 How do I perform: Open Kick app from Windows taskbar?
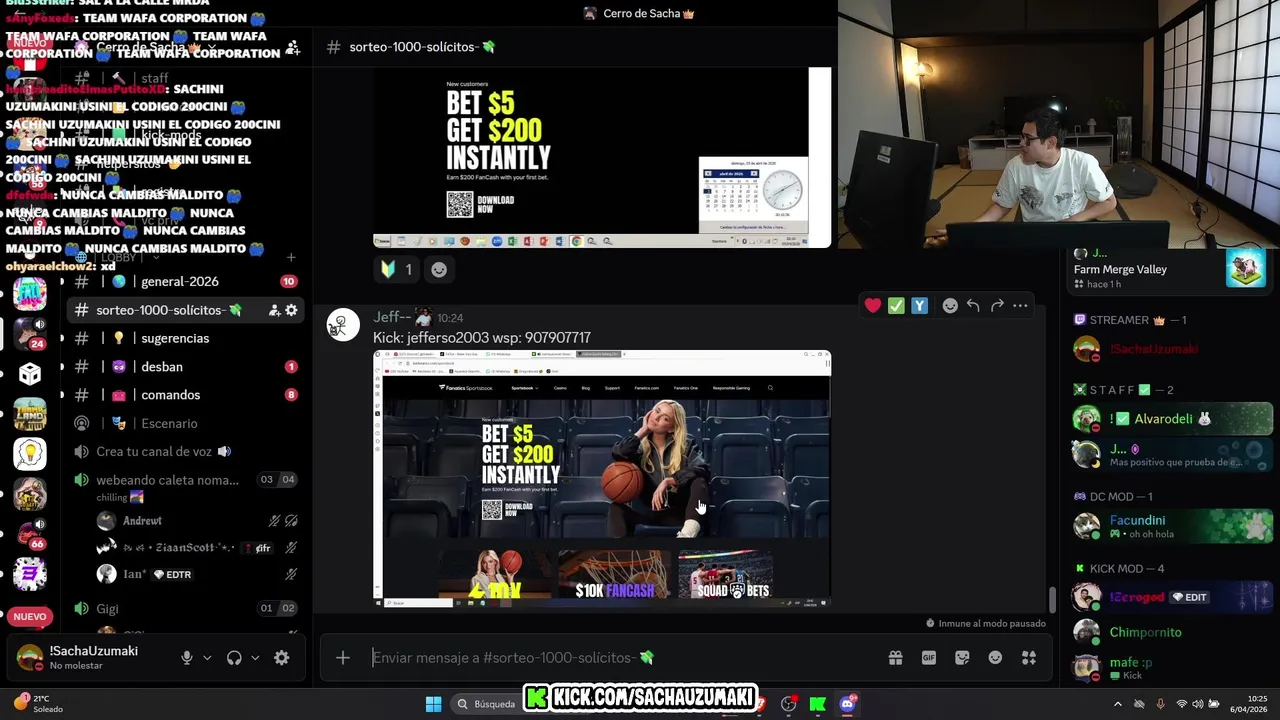pos(818,704)
